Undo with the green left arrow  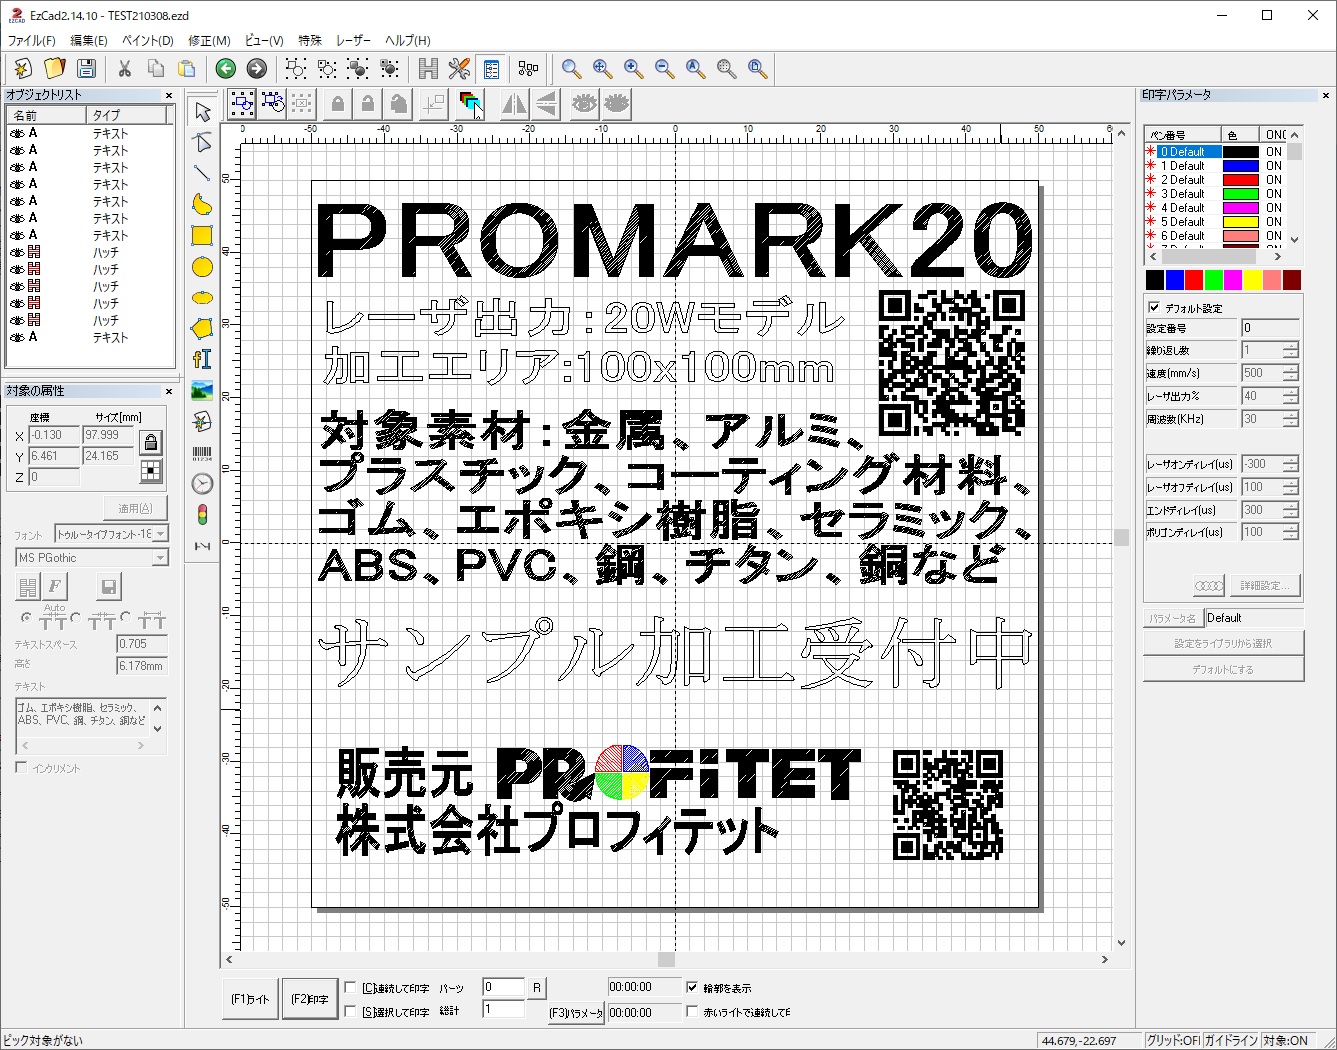click(226, 68)
